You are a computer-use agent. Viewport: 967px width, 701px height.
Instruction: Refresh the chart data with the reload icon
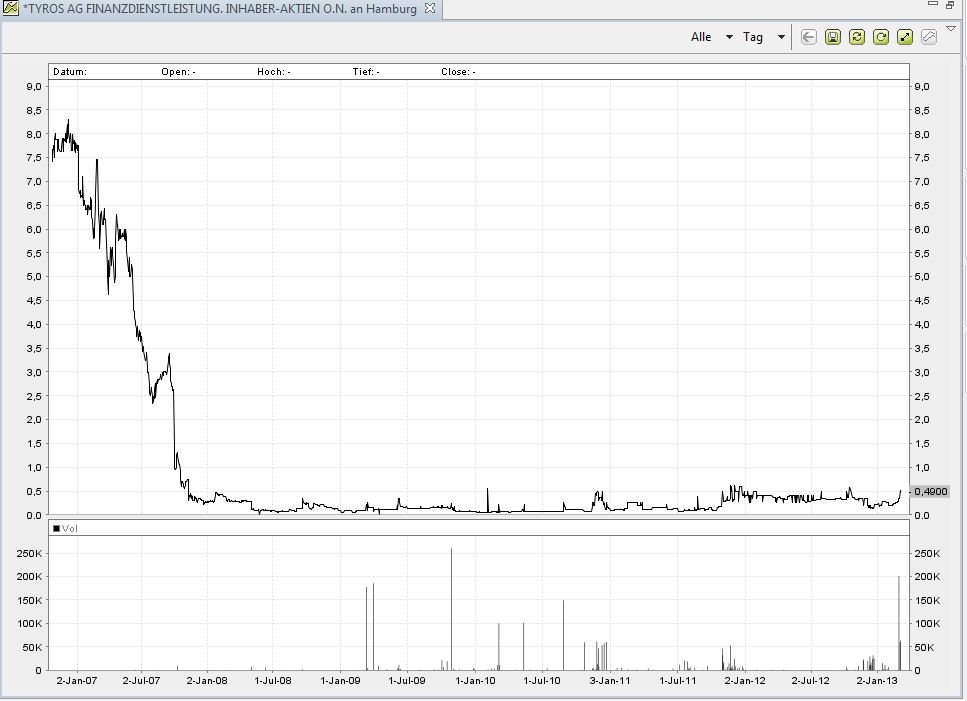856,36
